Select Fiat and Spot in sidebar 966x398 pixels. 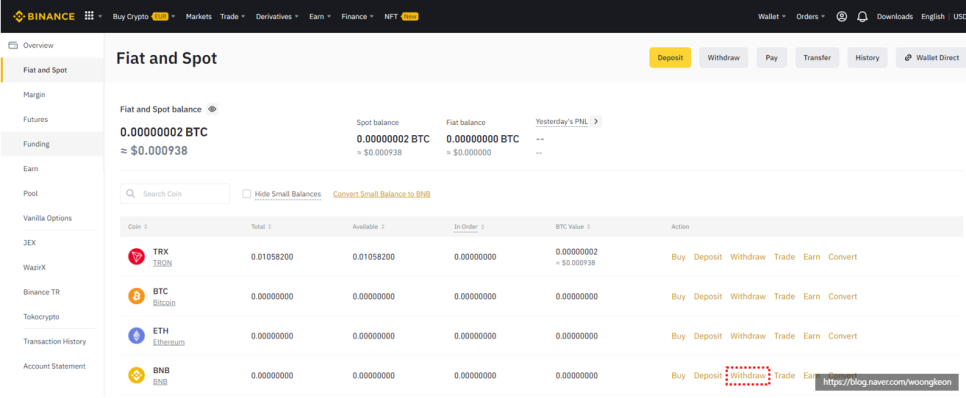(52, 70)
